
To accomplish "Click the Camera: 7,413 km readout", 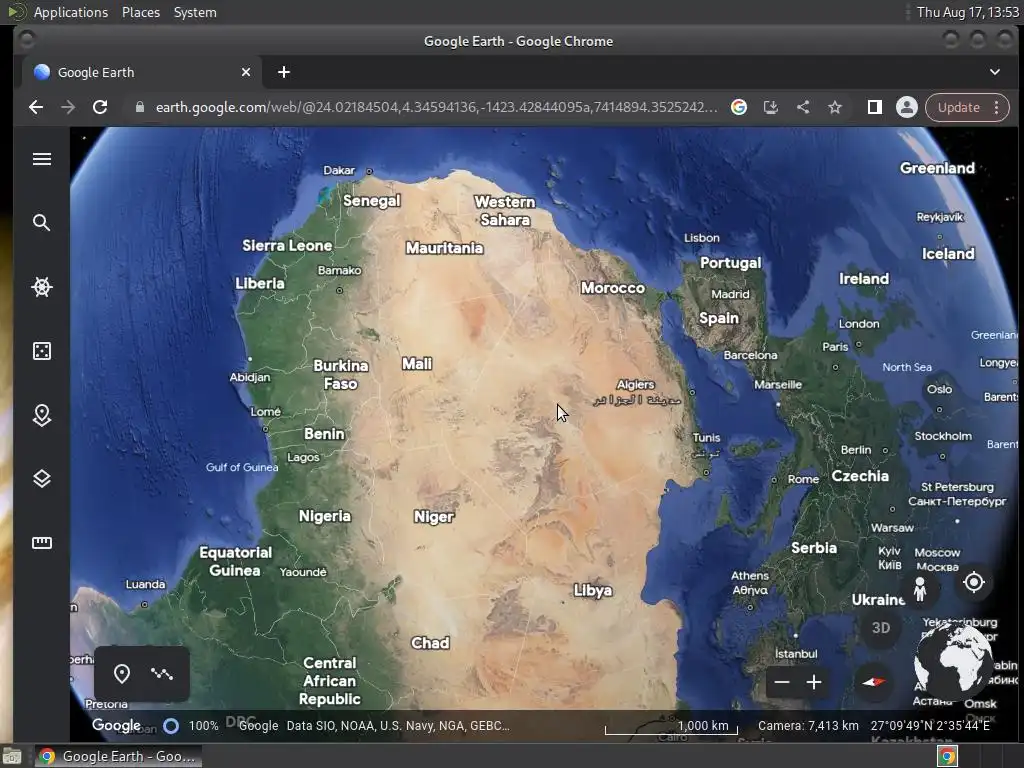I will point(808,726).
